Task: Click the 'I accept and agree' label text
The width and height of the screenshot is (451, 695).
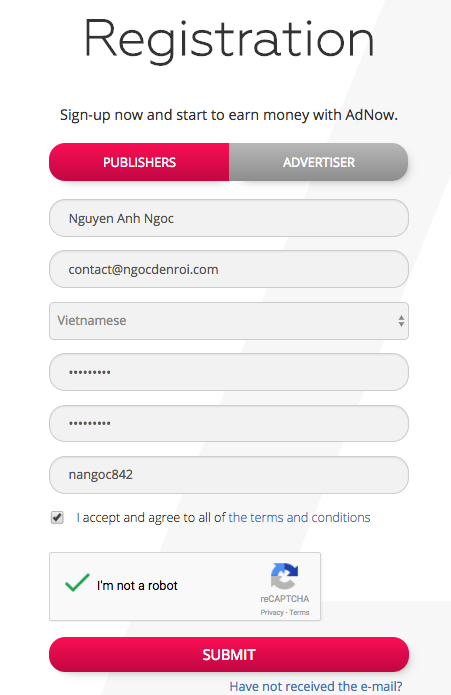Action: [x=151, y=517]
